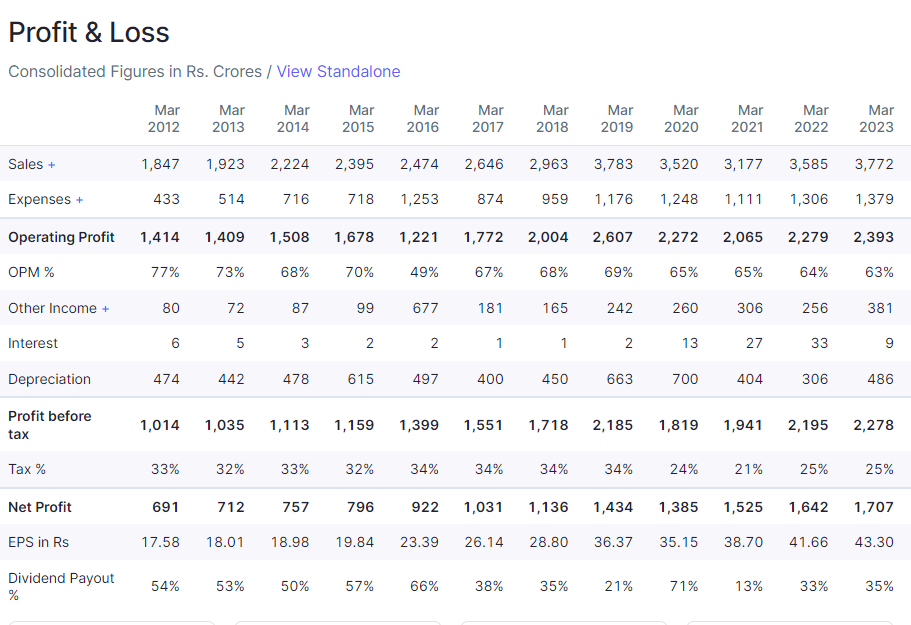
Task: Click the View Standalone link
Action: pyautogui.click(x=338, y=72)
